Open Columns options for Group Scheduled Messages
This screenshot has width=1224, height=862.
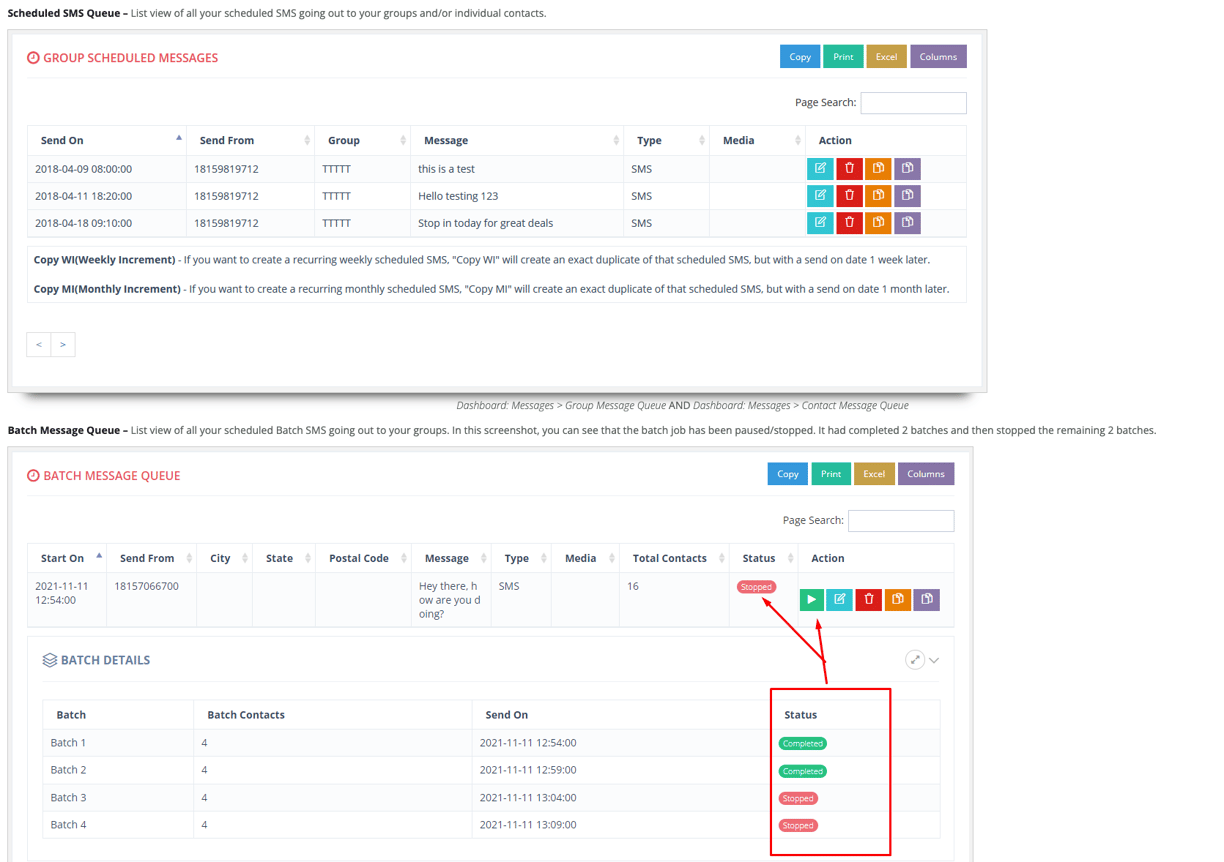pos(938,57)
